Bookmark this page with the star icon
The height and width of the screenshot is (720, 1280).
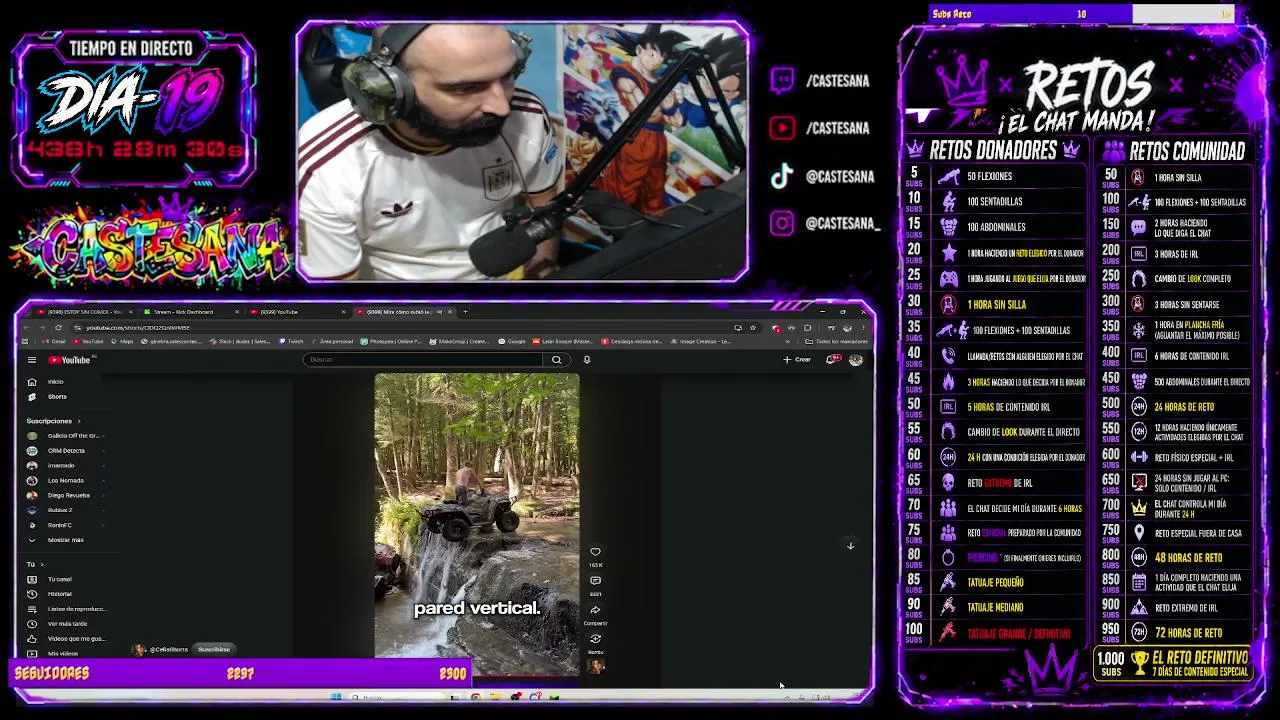click(x=751, y=328)
